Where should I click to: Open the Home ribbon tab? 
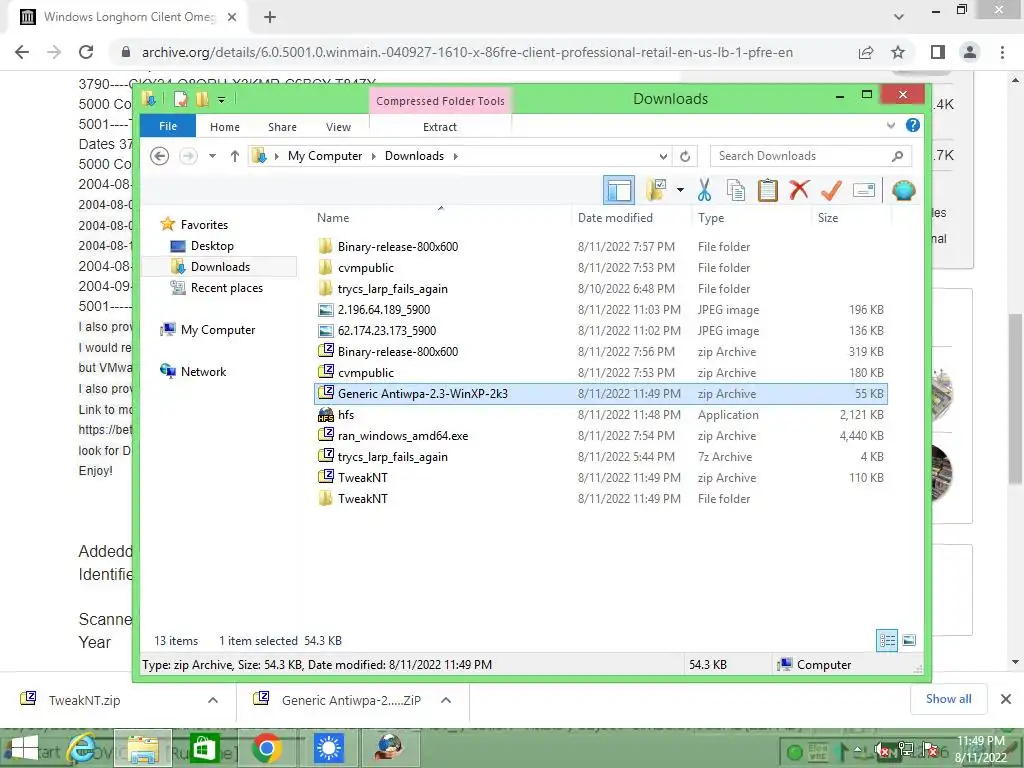(225, 127)
